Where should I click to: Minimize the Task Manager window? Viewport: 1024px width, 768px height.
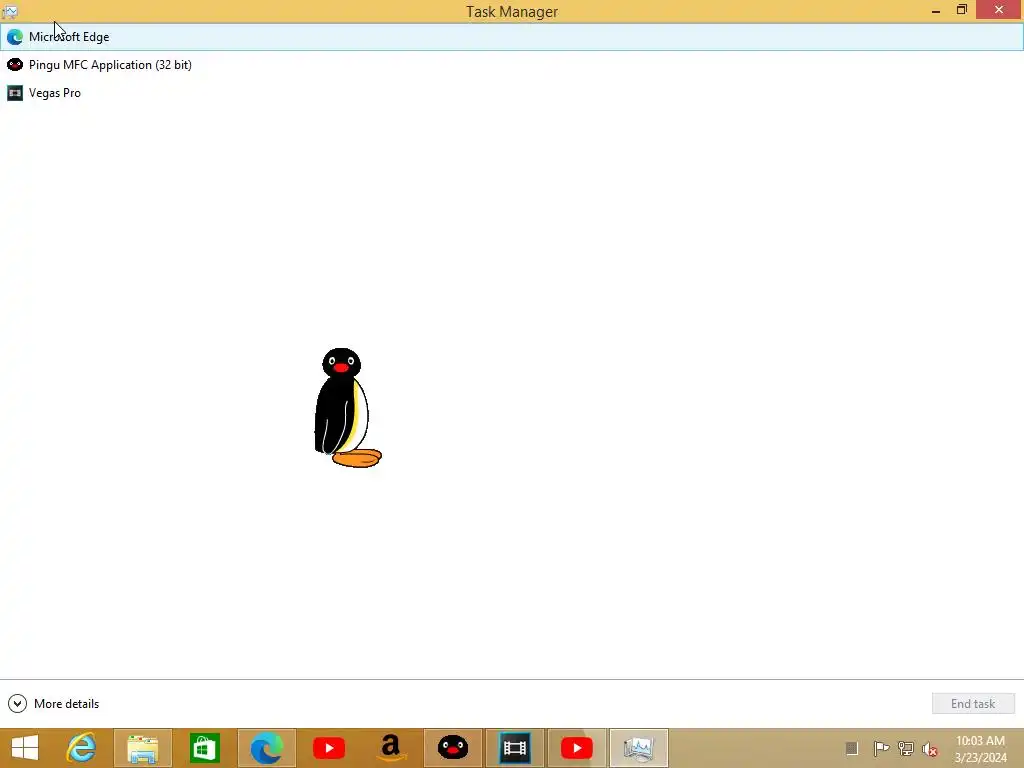936,10
